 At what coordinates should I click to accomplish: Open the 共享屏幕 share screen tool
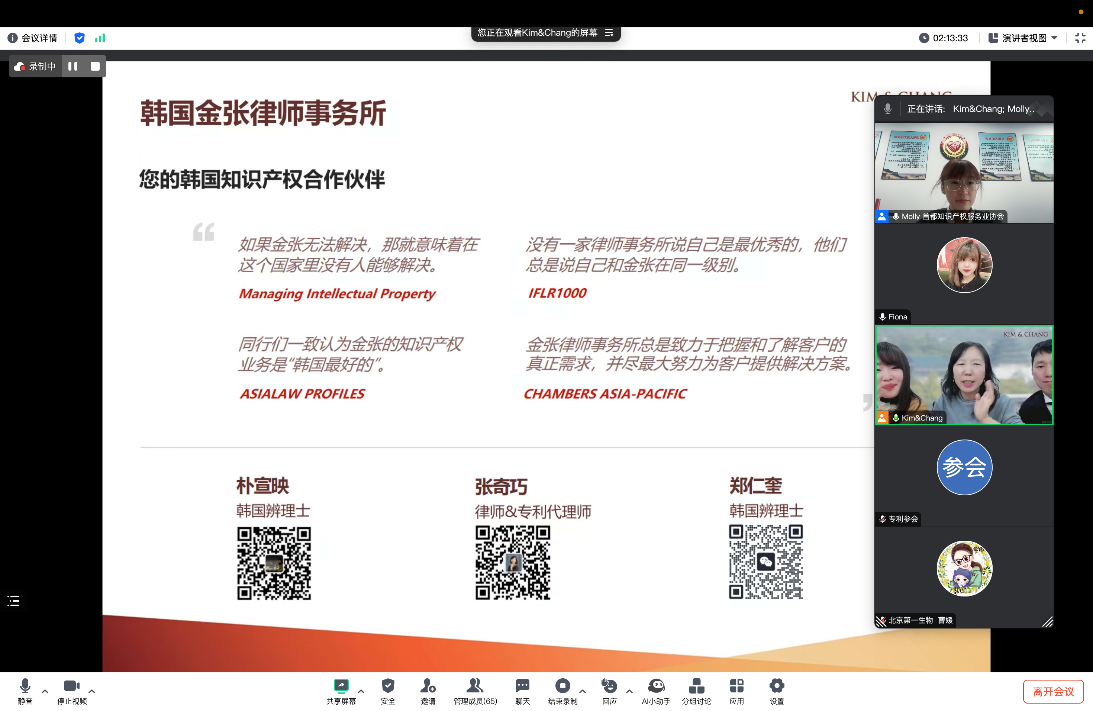(x=340, y=687)
